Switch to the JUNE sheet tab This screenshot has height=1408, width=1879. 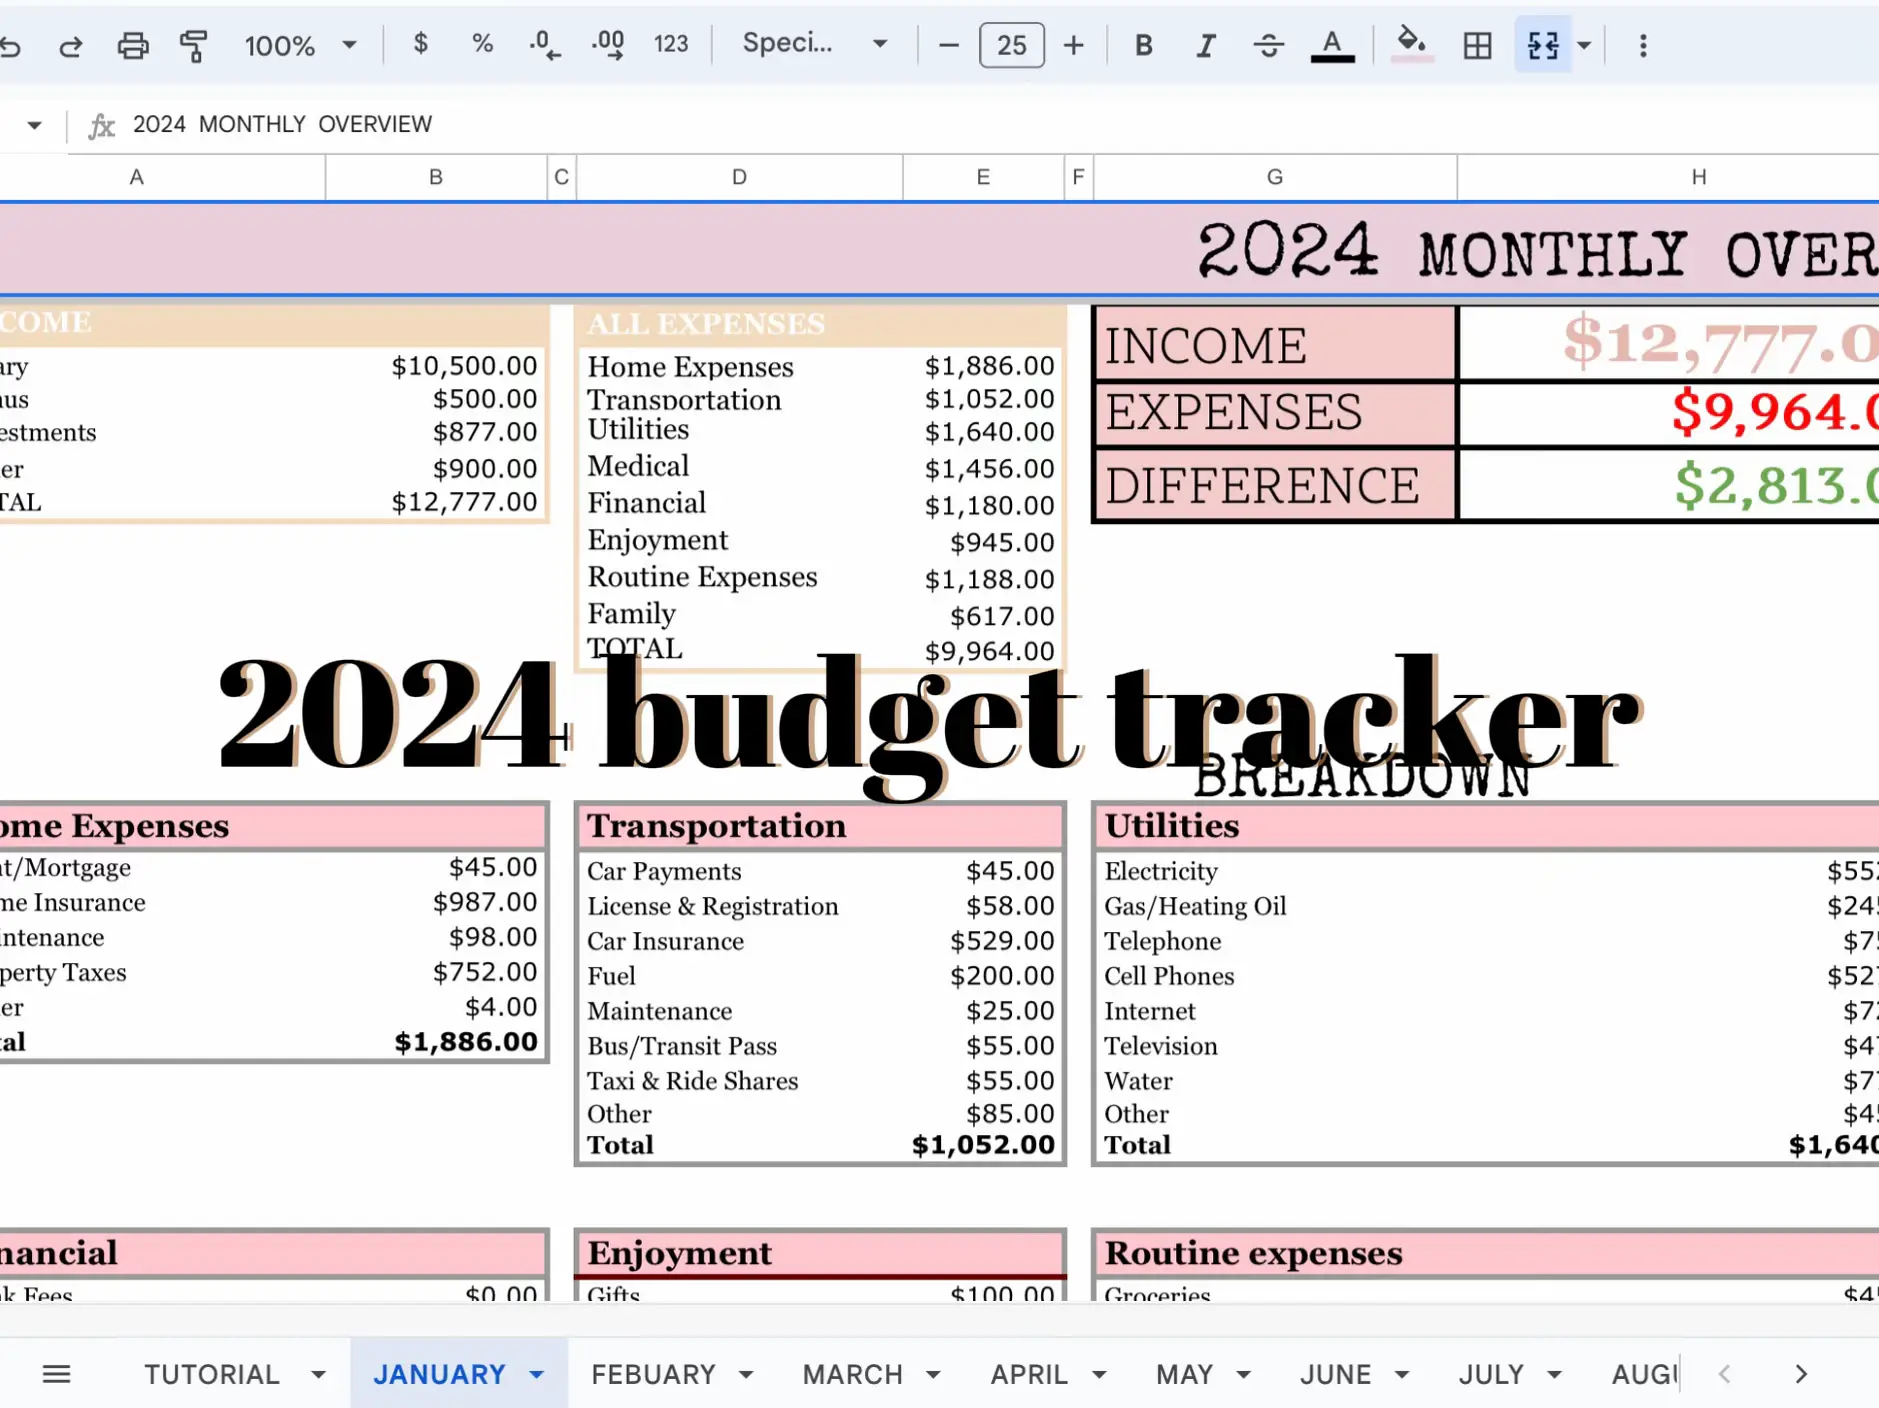pos(1335,1374)
